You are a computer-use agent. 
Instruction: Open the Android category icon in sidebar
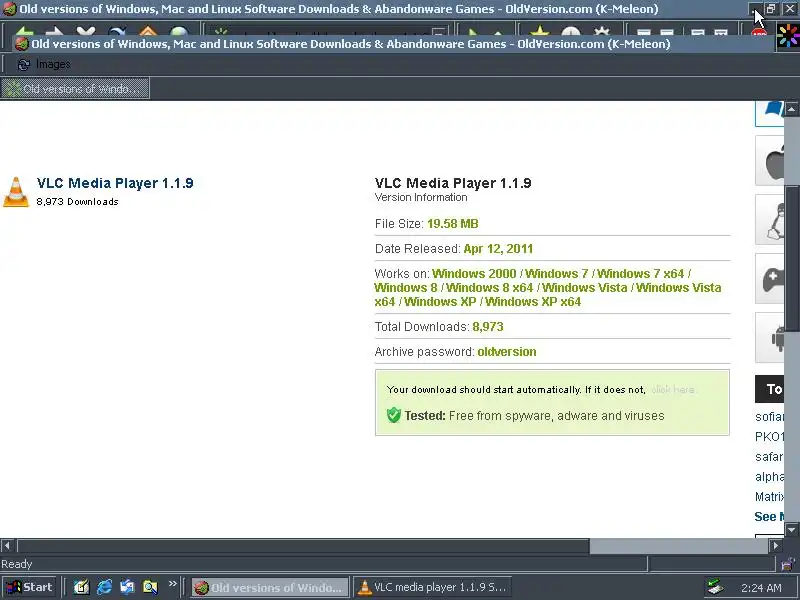771,338
